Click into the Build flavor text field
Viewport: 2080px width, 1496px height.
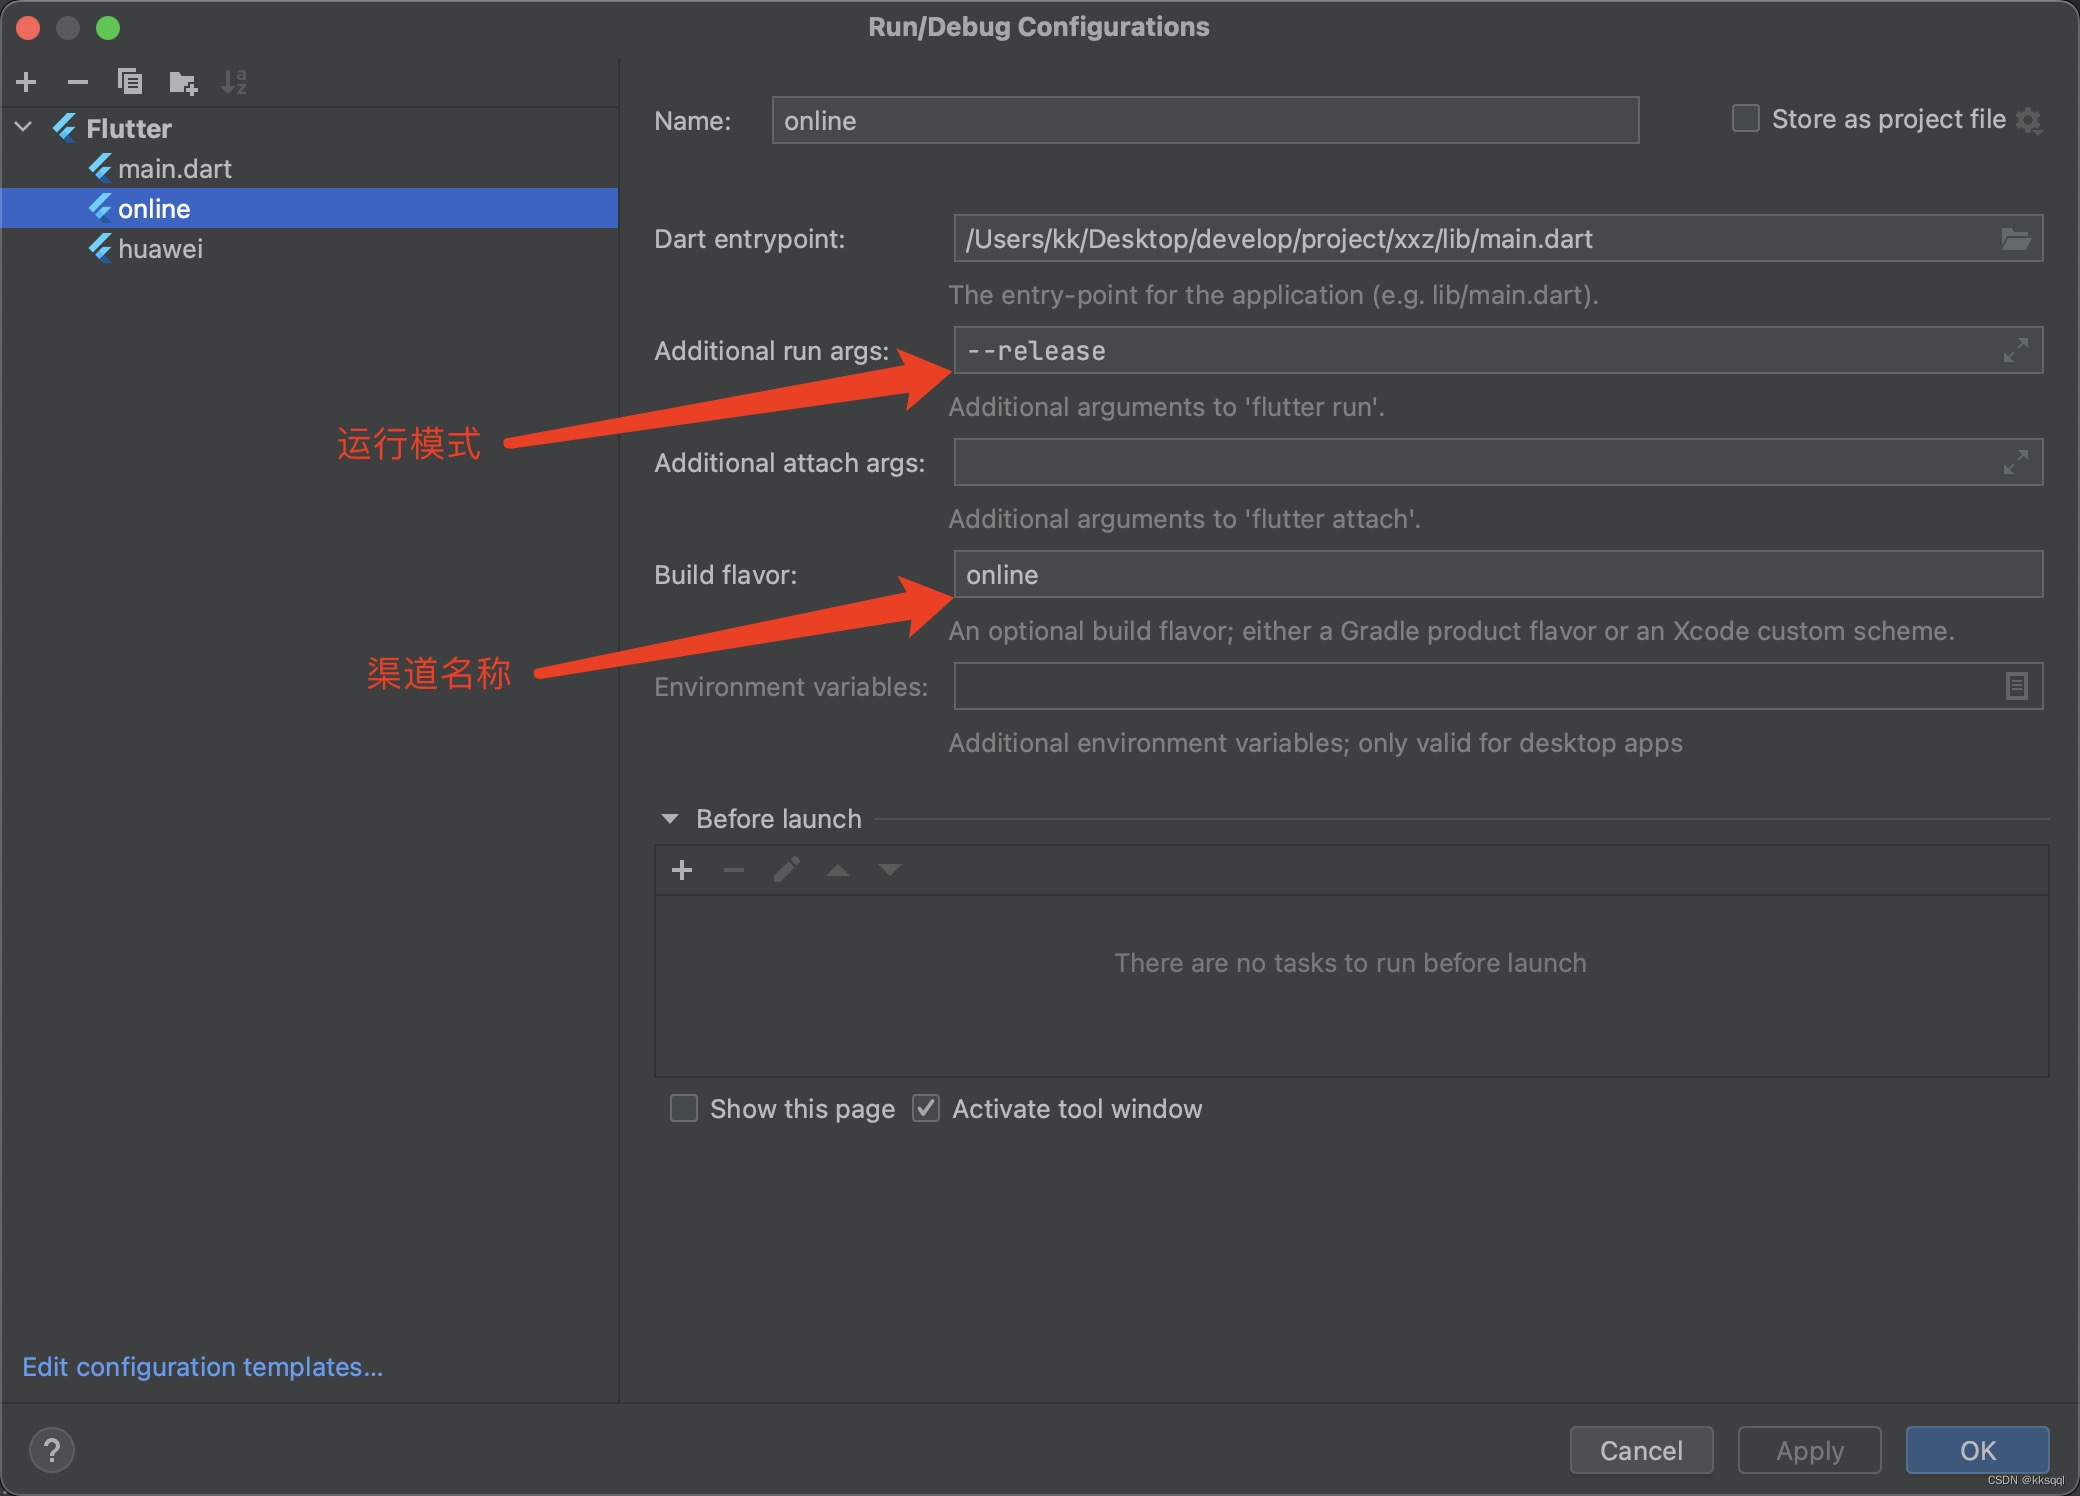pos(1497,575)
